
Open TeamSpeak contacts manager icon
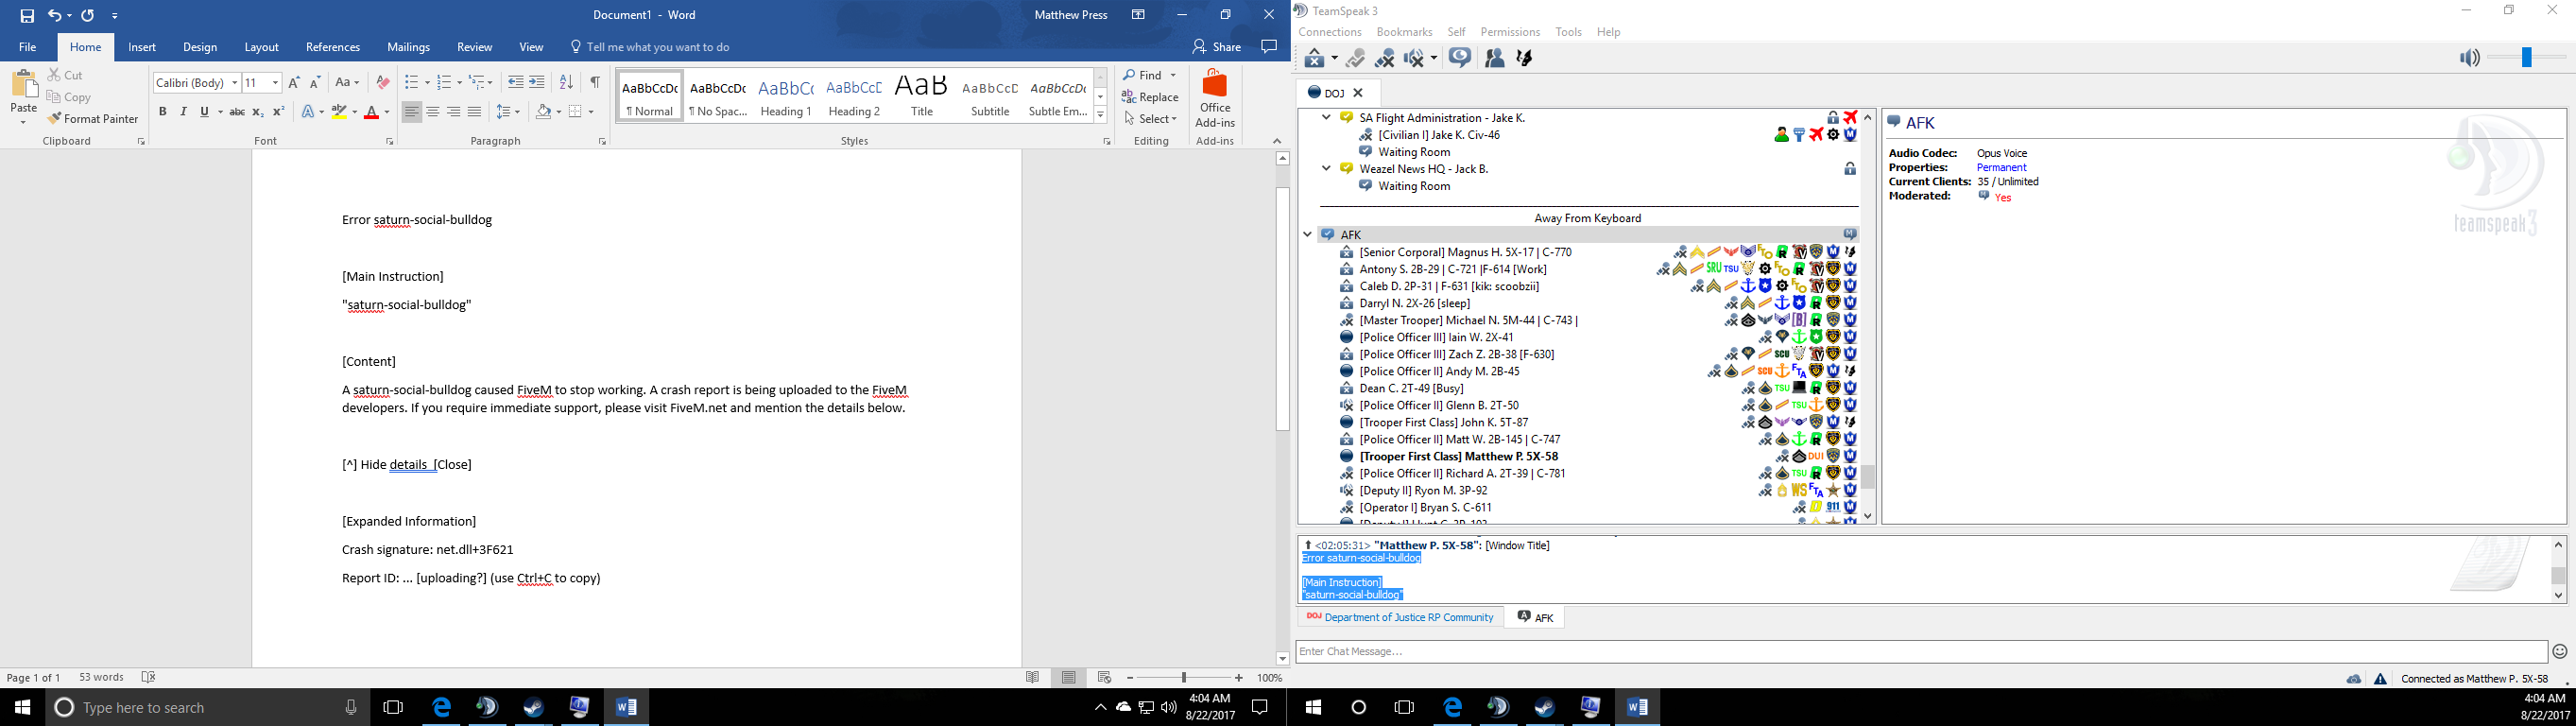(x=1495, y=59)
